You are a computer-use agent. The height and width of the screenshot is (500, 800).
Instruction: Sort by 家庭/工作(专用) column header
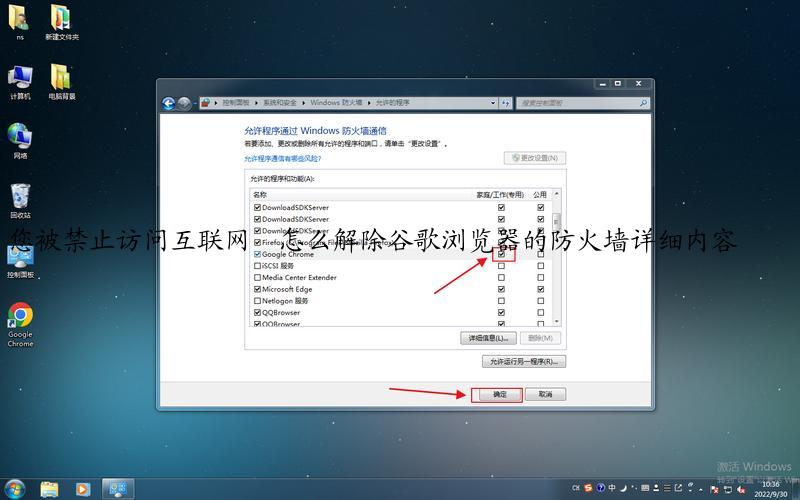tap(500, 195)
